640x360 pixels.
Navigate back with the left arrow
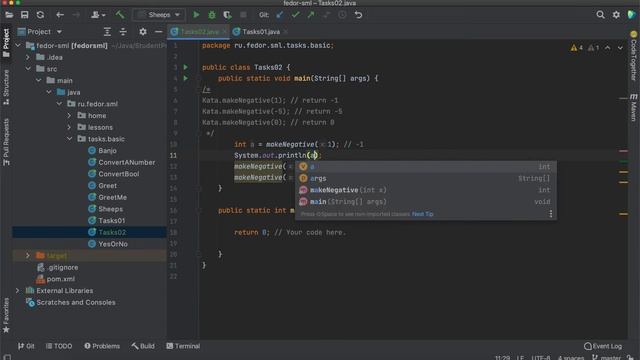tap(60, 15)
